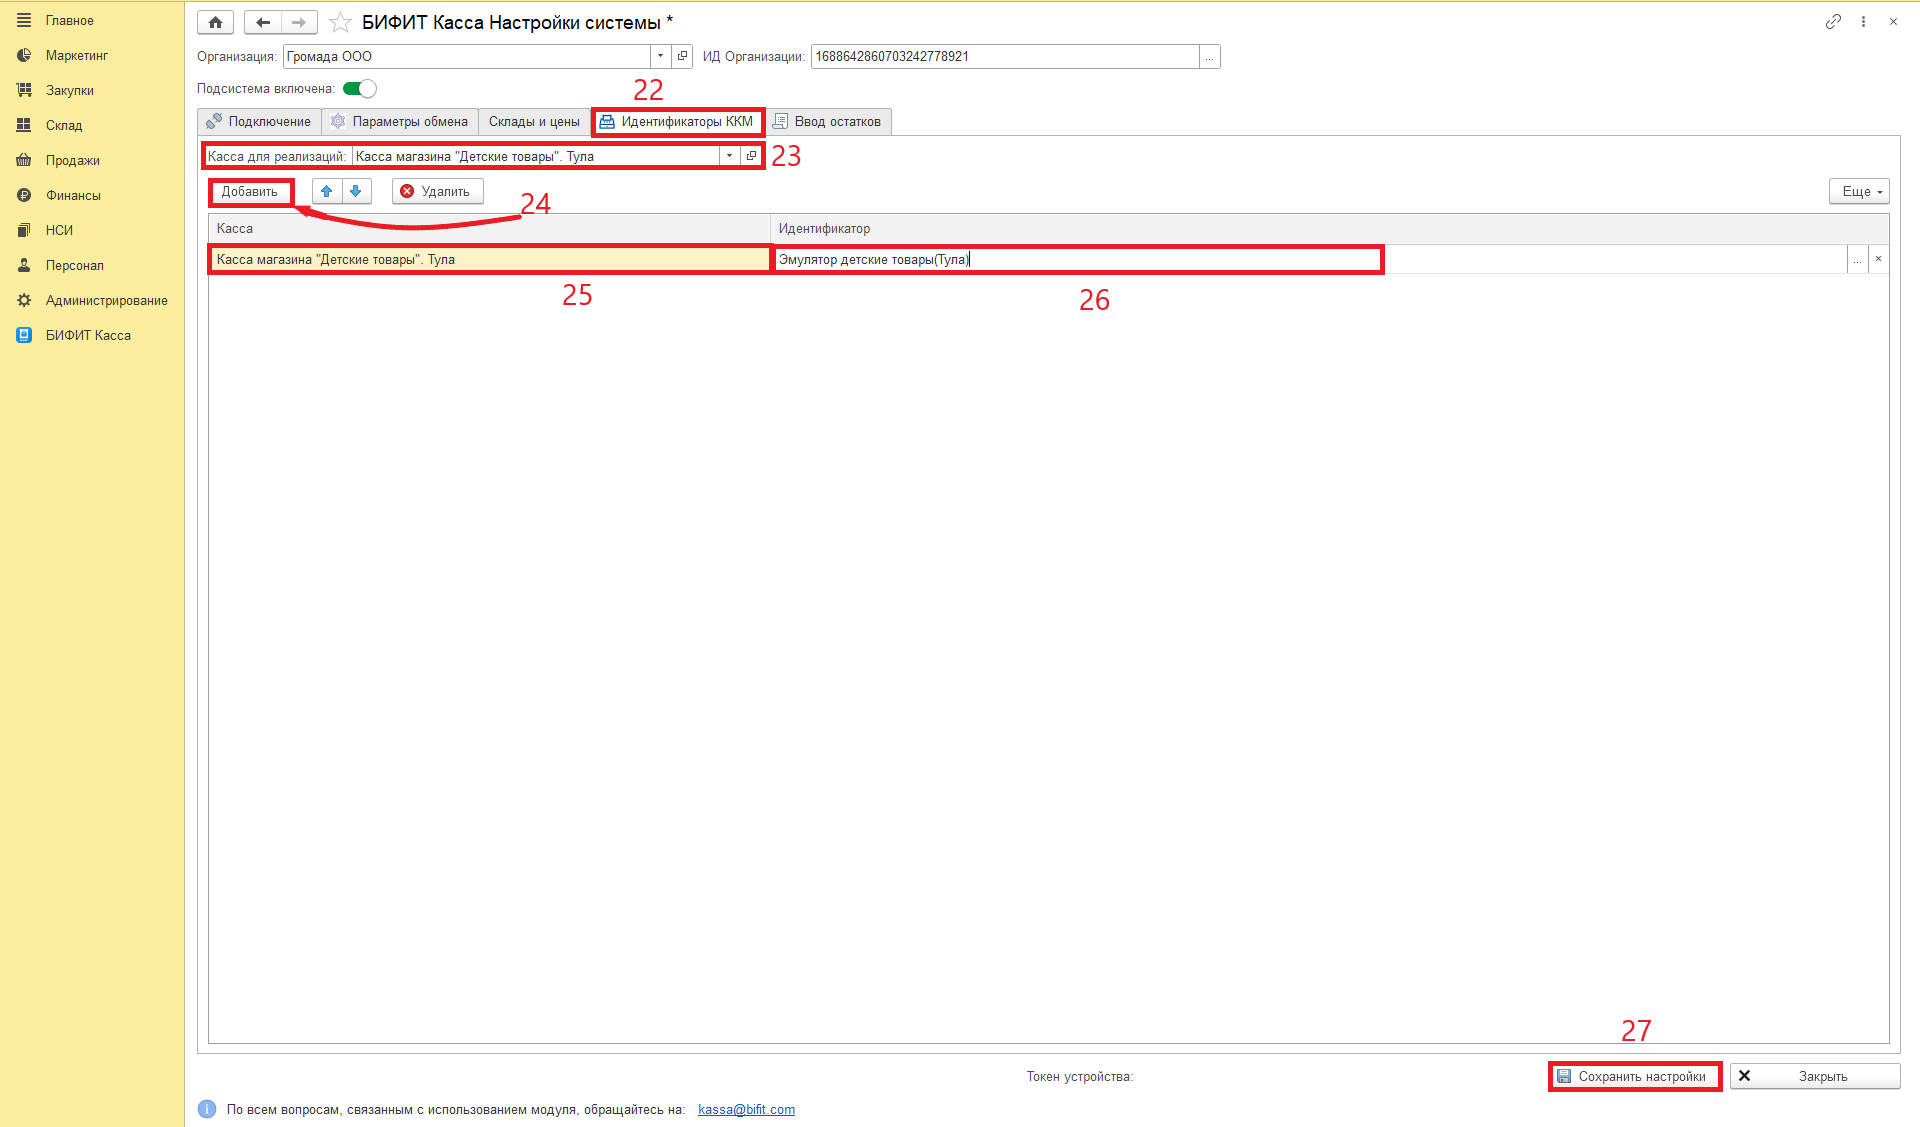Clear the Идентификатор field with x
The height and width of the screenshot is (1127, 1920).
(1878, 259)
